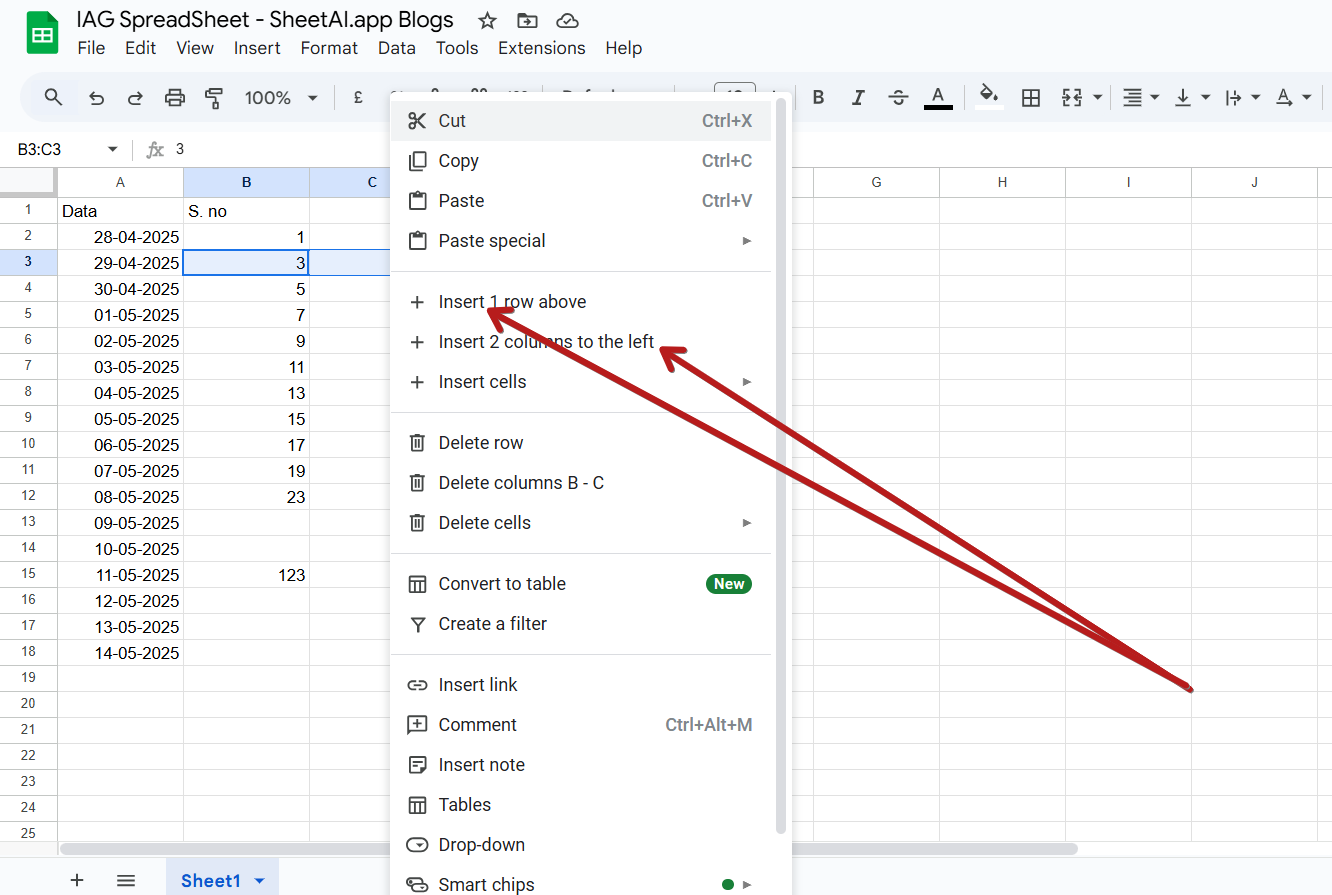Open the Insert menu
Screen dimensions: 1332x895
pos(257,48)
